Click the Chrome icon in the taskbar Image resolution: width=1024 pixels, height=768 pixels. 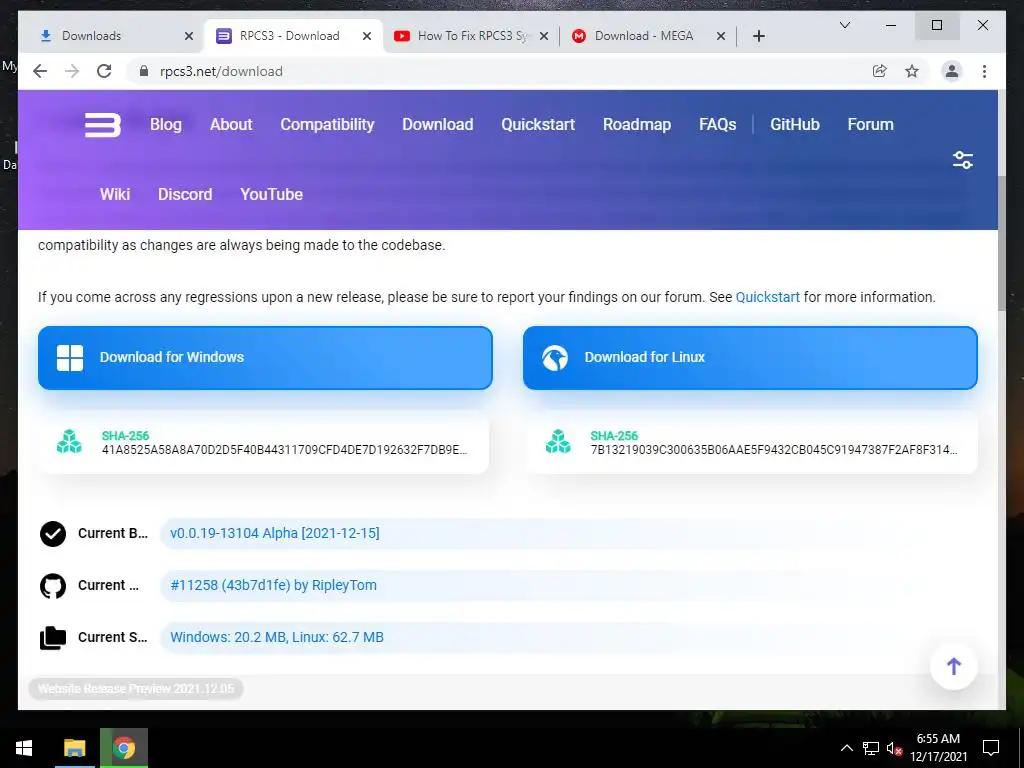click(123, 748)
